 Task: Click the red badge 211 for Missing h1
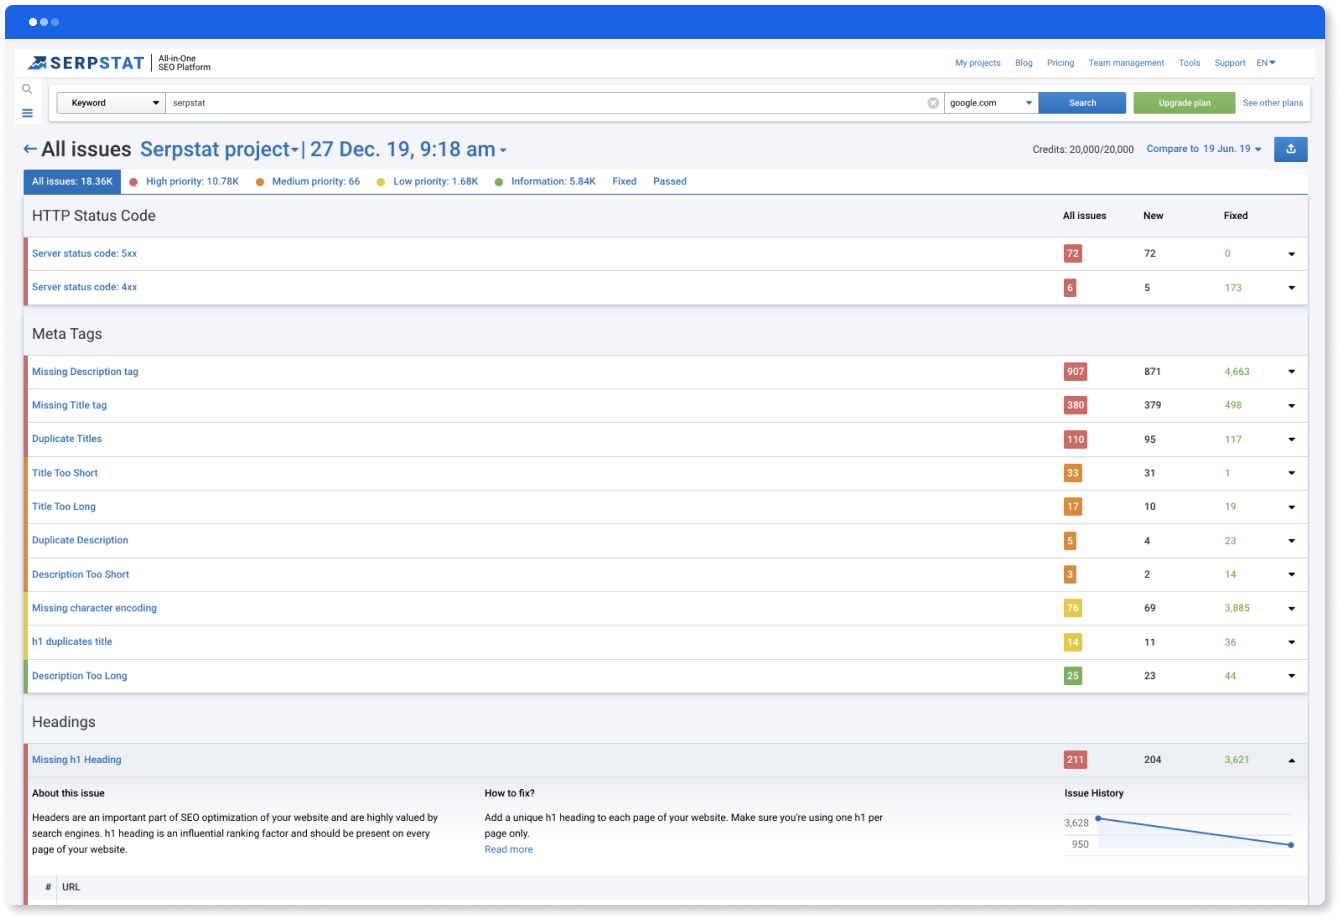tap(1075, 760)
